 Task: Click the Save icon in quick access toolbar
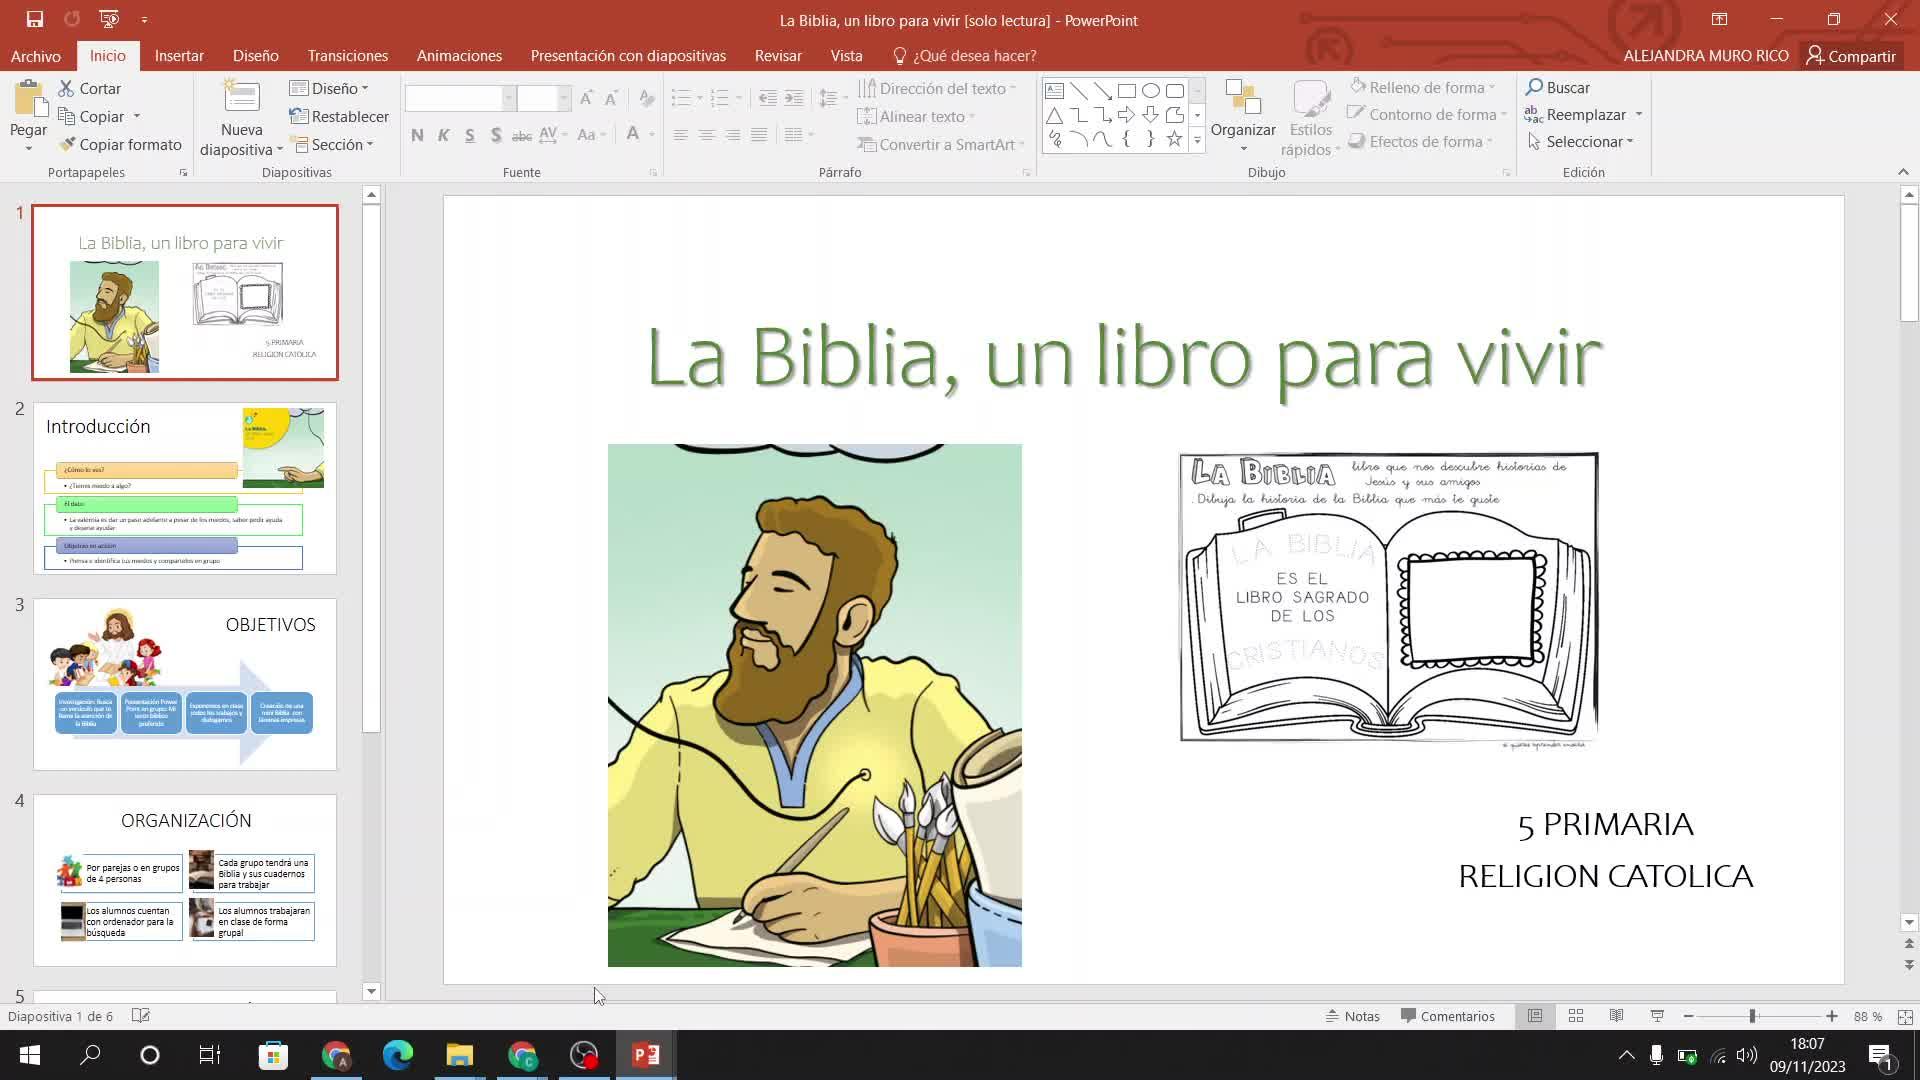point(34,19)
